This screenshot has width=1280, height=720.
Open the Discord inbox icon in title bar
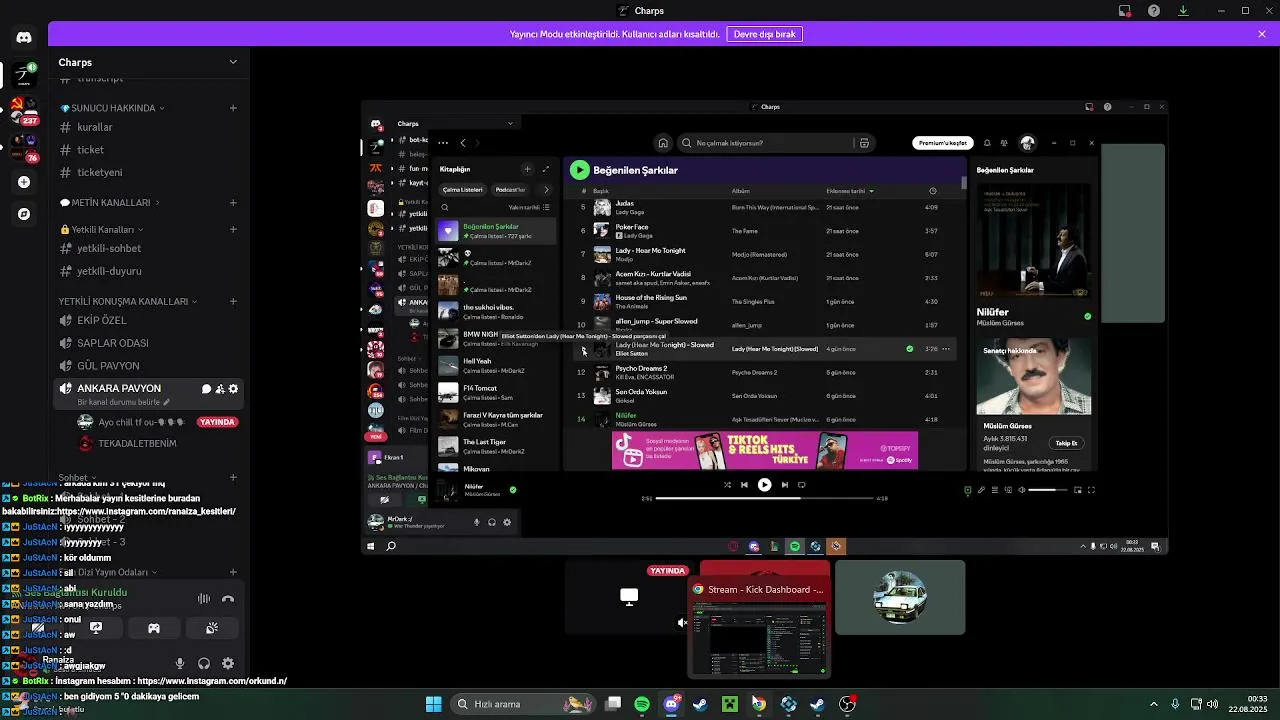coord(1125,11)
